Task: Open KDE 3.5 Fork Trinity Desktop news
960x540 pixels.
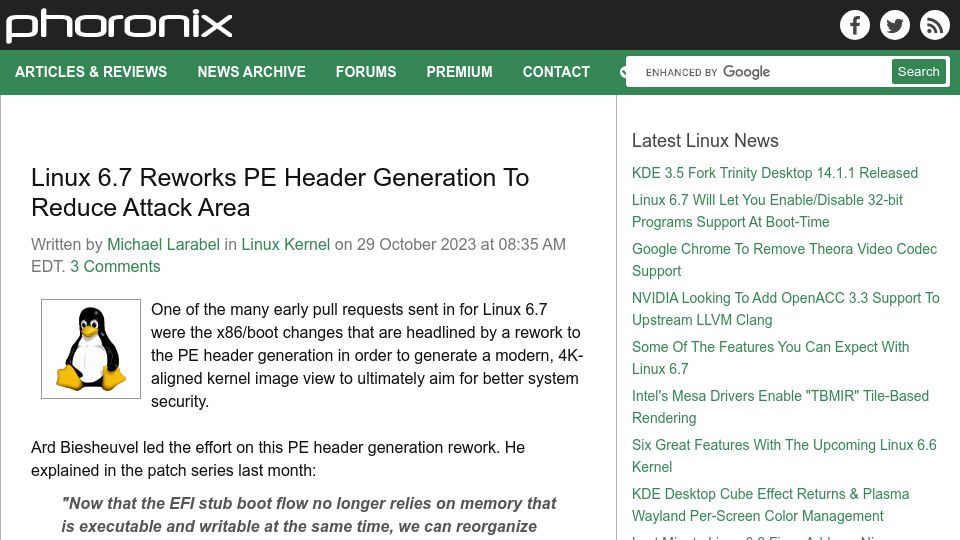Action: (x=774, y=173)
